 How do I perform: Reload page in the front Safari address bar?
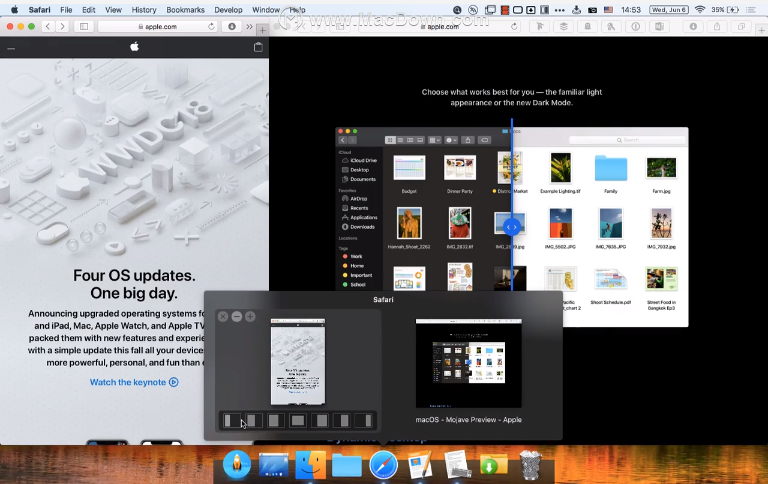(x=211, y=26)
